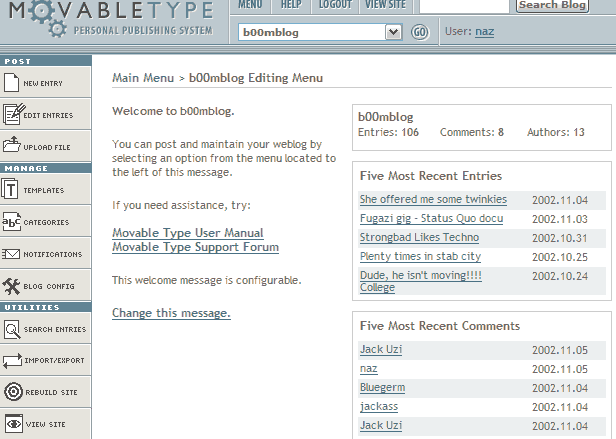Click the Notifications envelope icon
The image size is (616, 439).
11,254
